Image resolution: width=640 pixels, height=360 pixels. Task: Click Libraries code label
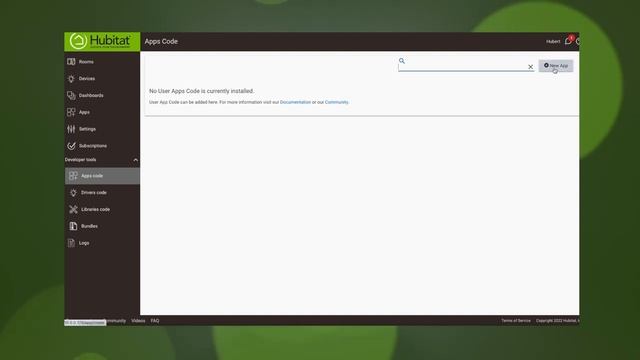click(95, 209)
